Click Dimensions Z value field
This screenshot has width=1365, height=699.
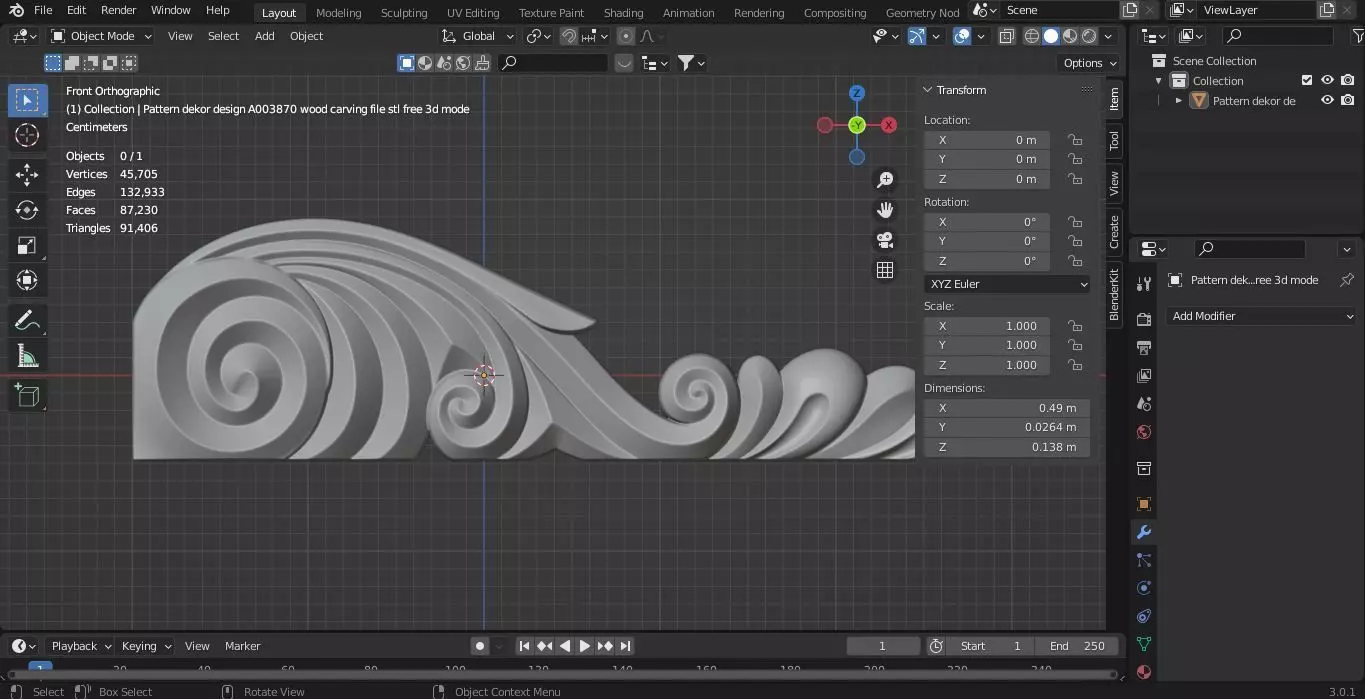pos(1007,447)
